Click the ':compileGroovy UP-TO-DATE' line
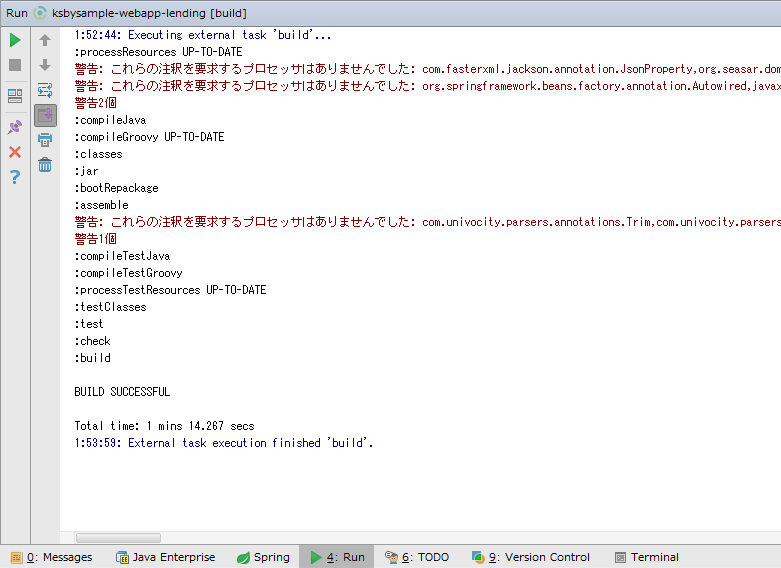The width and height of the screenshot is (781, 568). pyautogui.click(x=149, y=137)
